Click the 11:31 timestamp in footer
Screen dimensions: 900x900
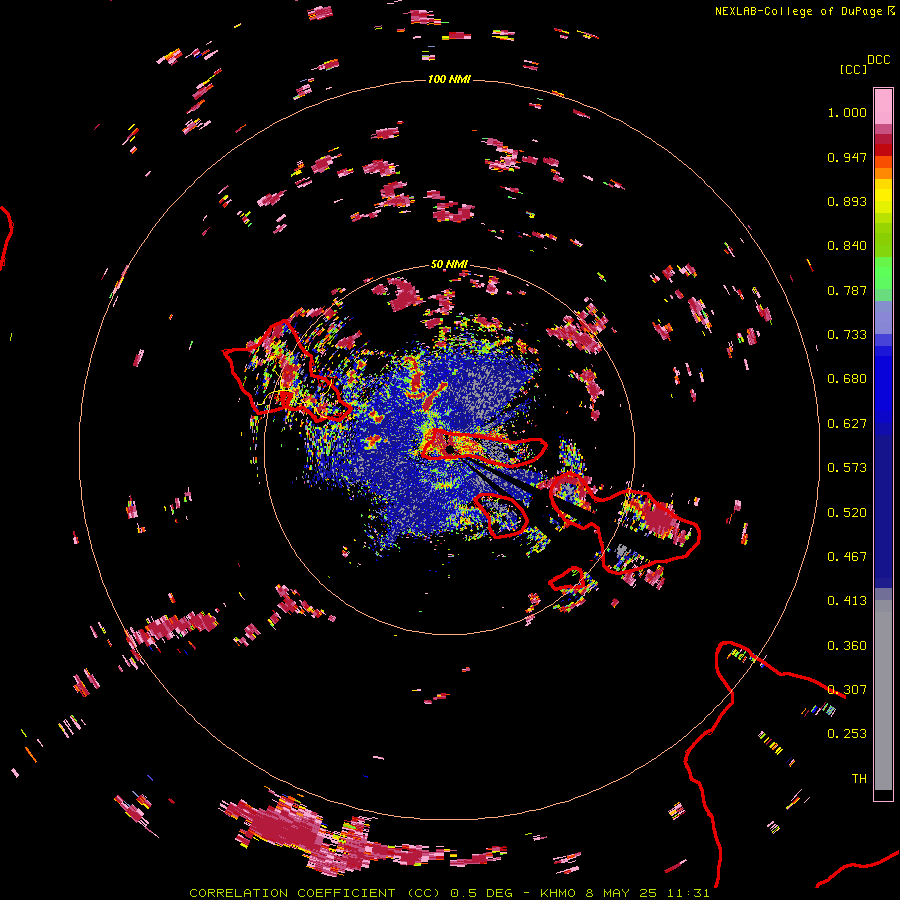688,893
